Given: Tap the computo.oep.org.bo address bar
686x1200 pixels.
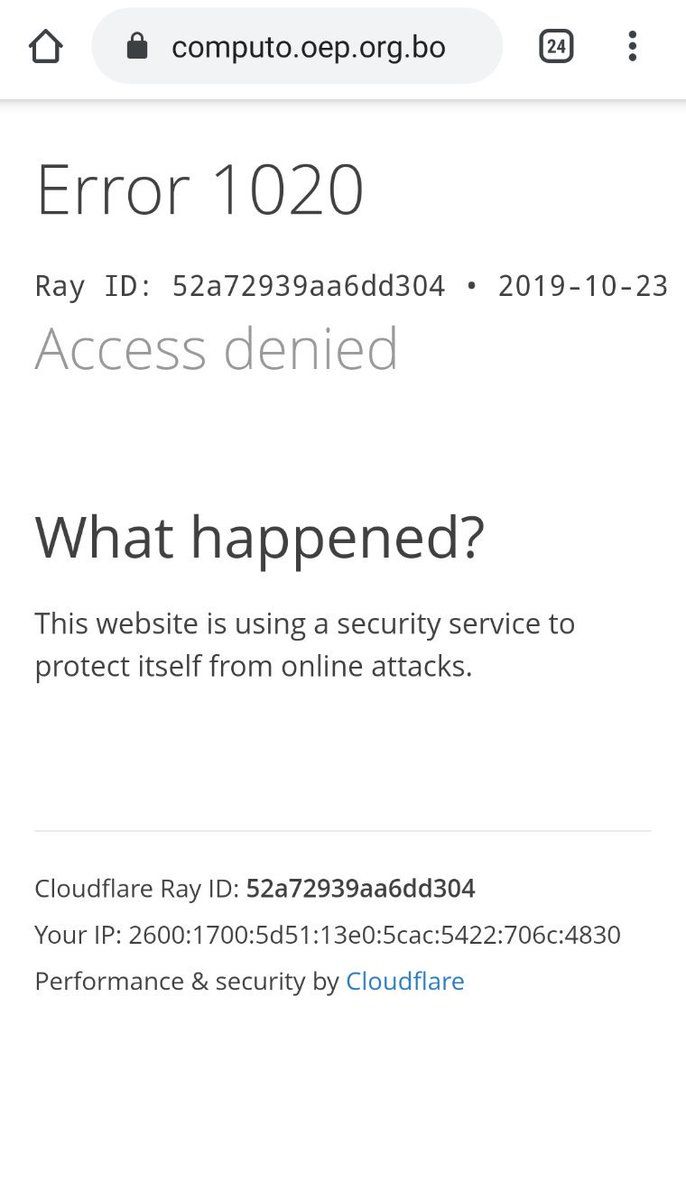Looking at the screenshot, I should (x=297, y=46).
